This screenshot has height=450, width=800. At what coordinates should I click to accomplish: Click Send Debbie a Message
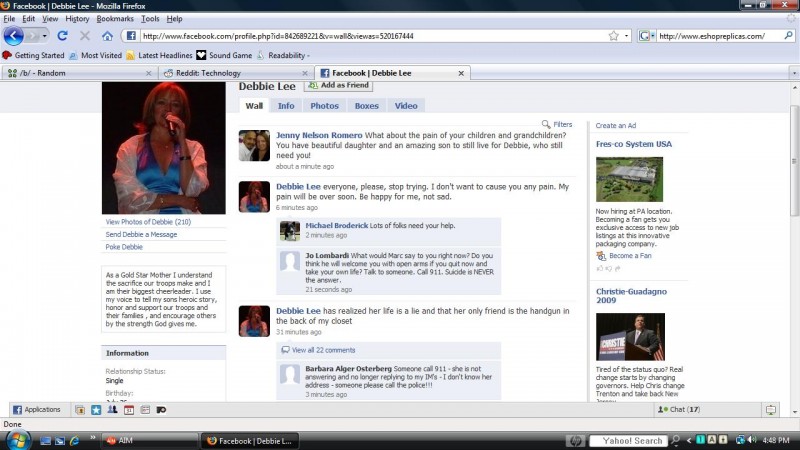click(x=141, y=234)
